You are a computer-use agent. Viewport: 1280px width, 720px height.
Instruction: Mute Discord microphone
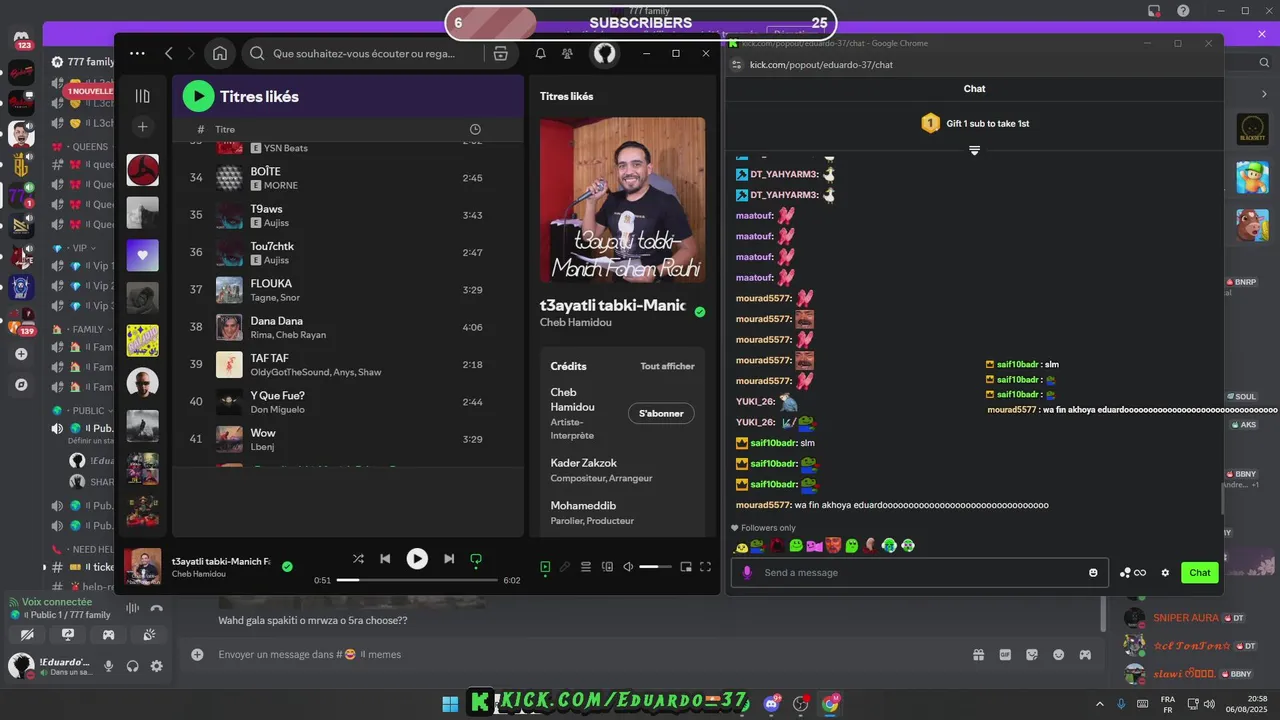coord(109,666)
